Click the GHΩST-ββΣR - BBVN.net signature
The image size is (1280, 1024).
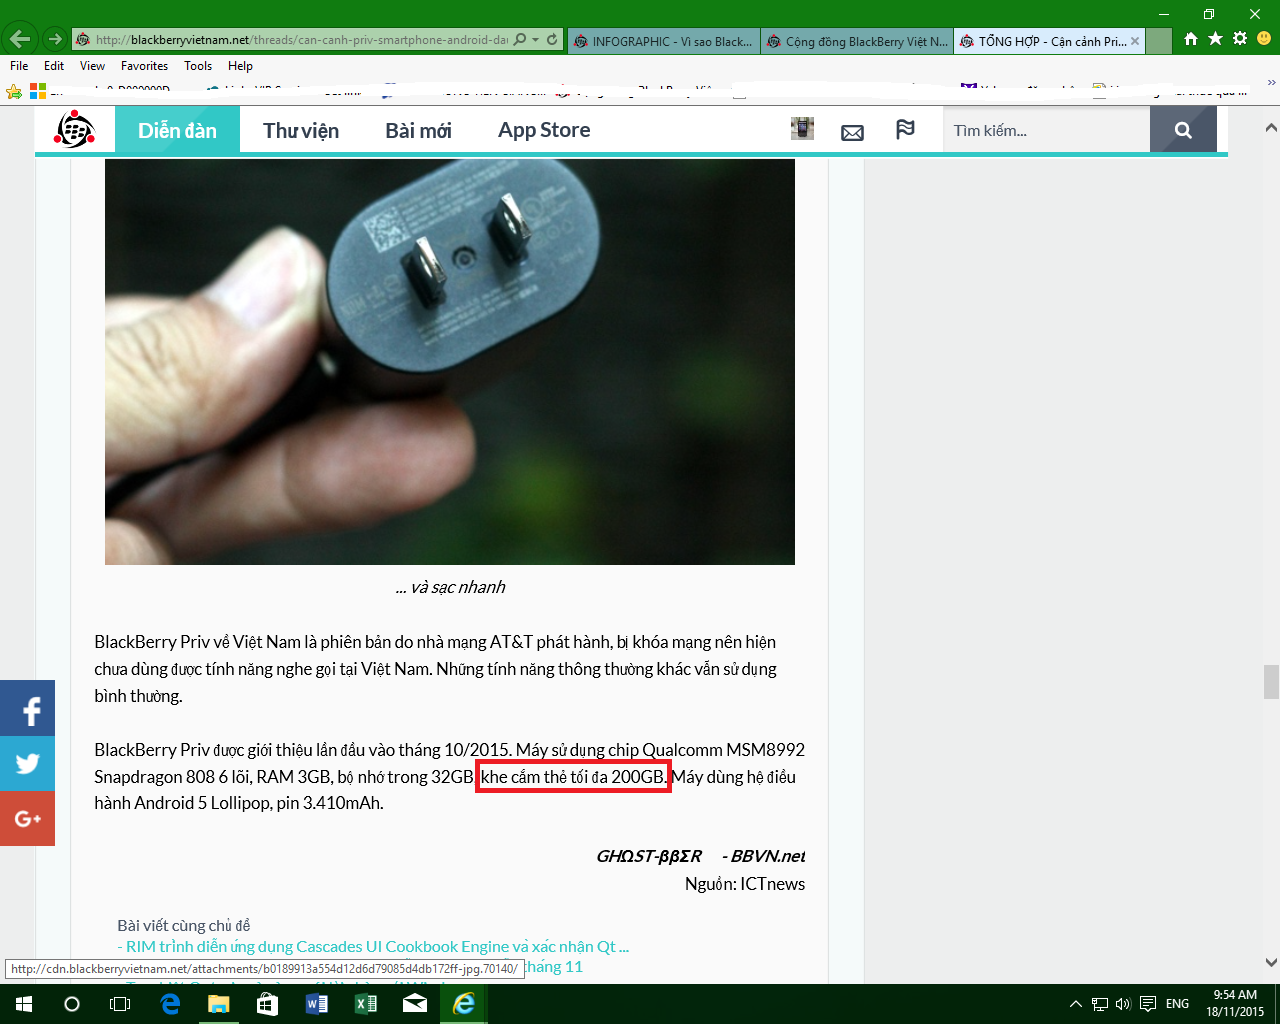pos(701,856)
